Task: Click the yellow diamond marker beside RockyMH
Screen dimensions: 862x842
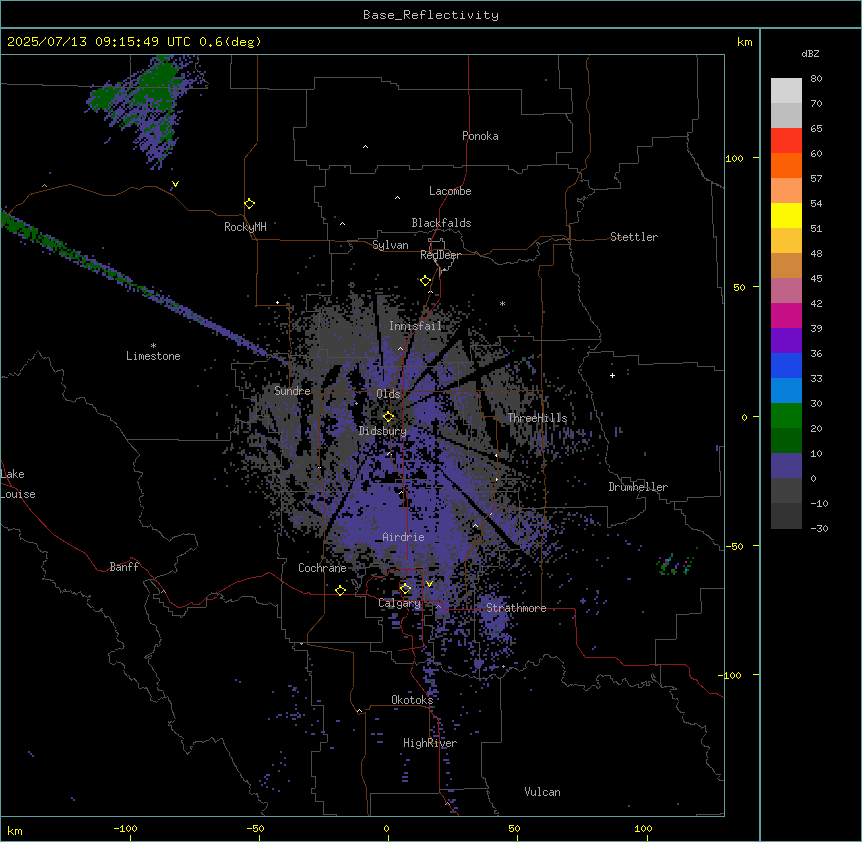Action: pos(250,204)
